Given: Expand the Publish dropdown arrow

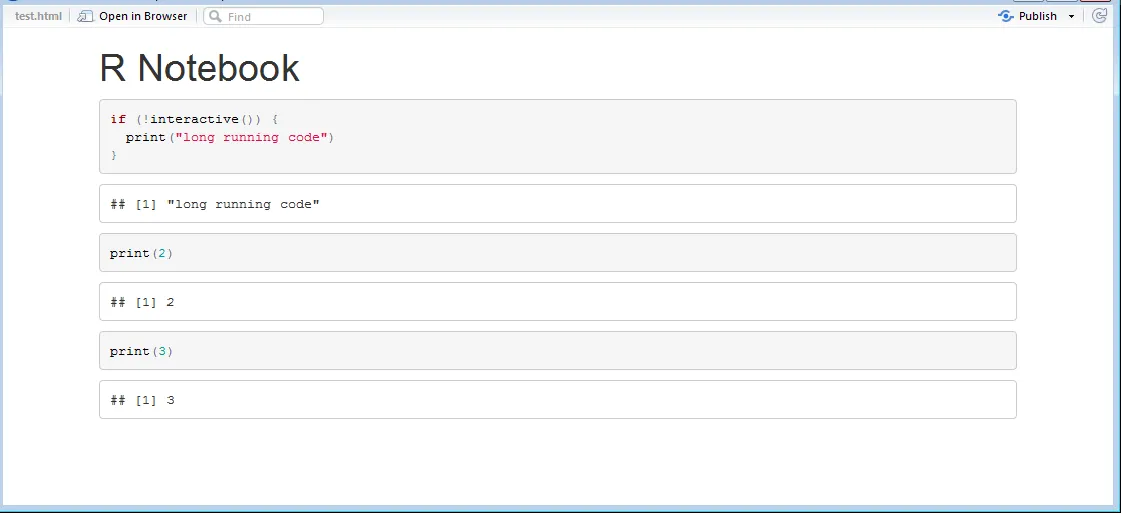Looking at the screenshot, I should pyautogui.click(x=1072, y=16).
